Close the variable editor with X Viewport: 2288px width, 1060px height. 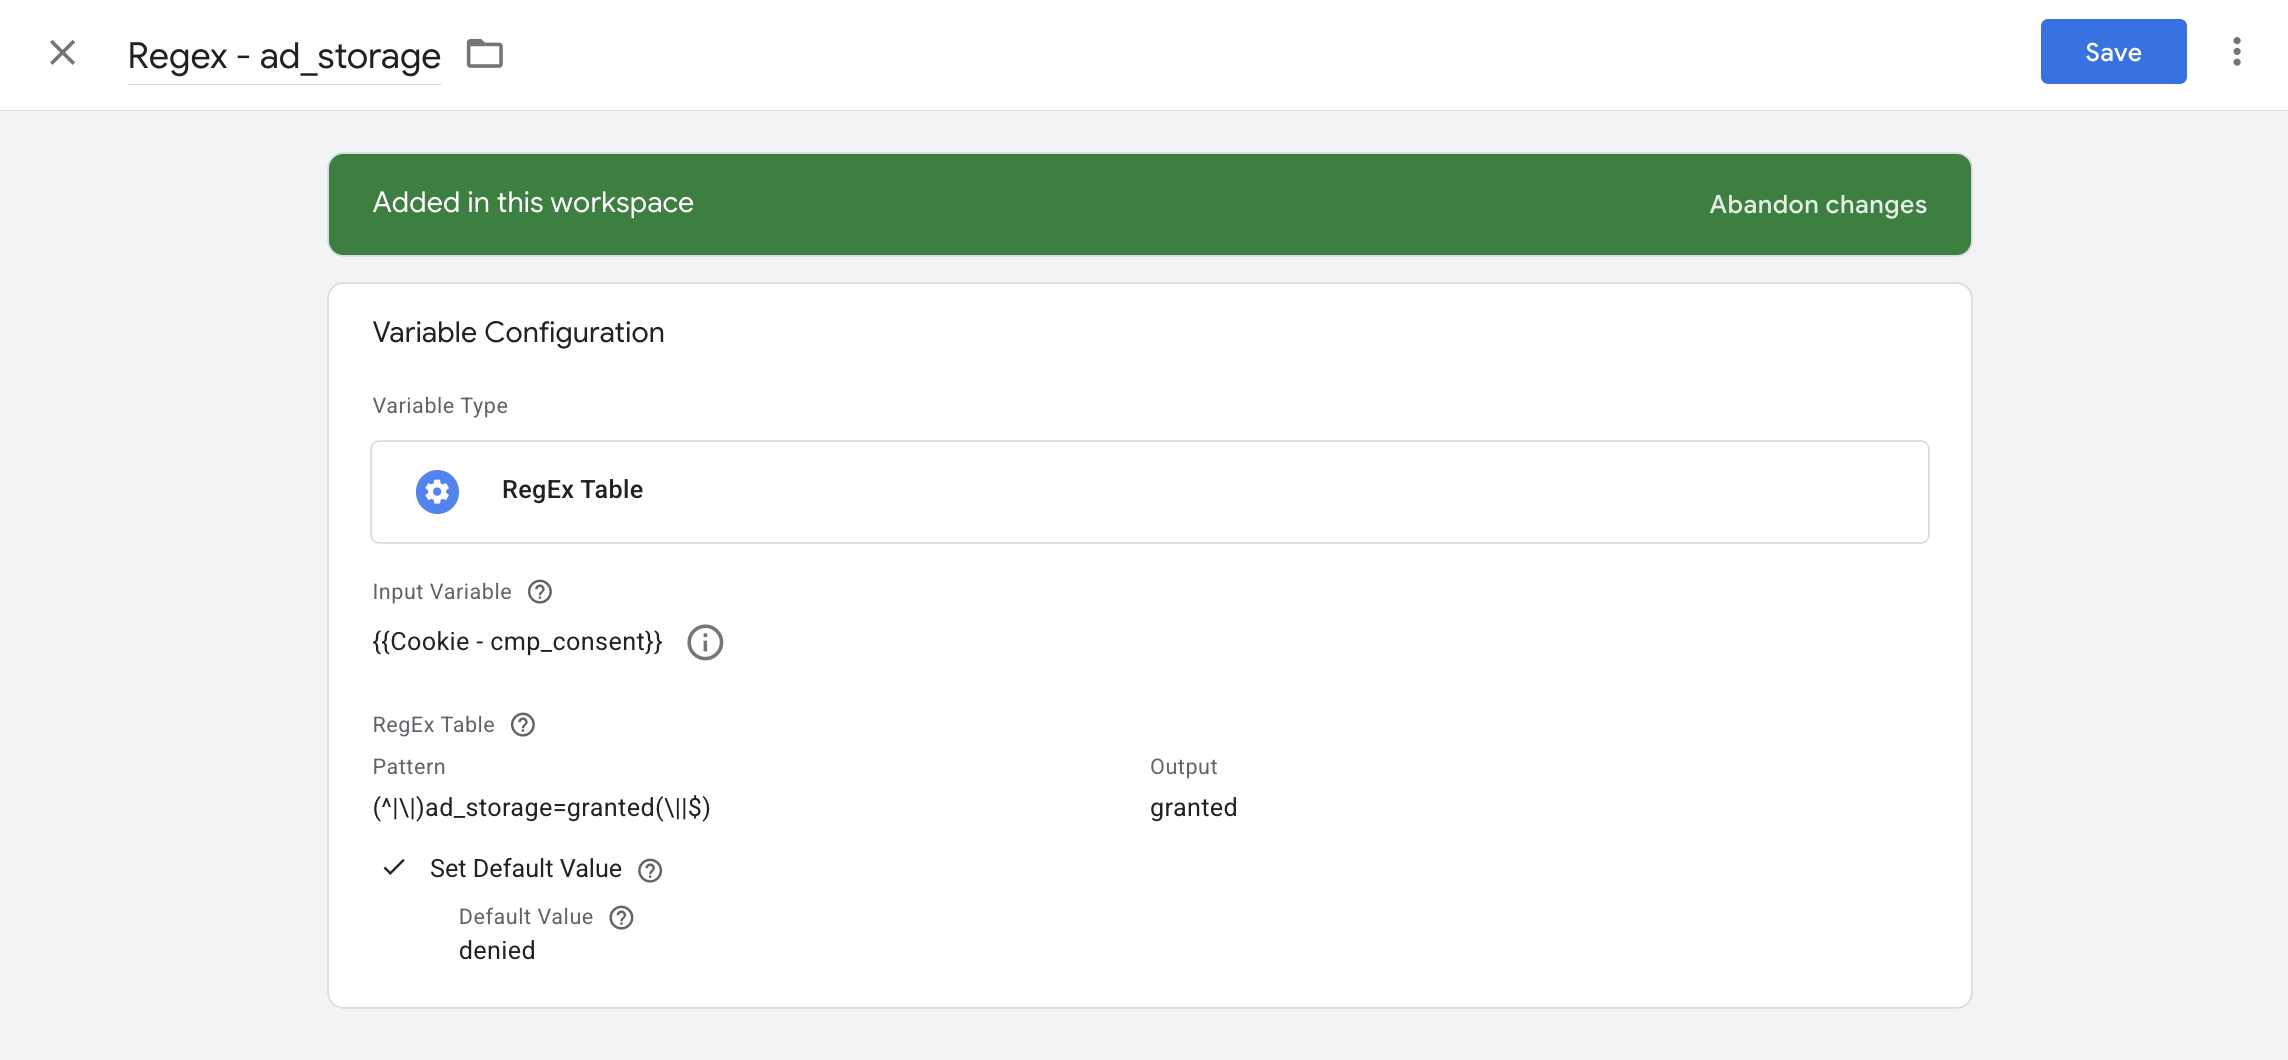[x=63, y=52]
